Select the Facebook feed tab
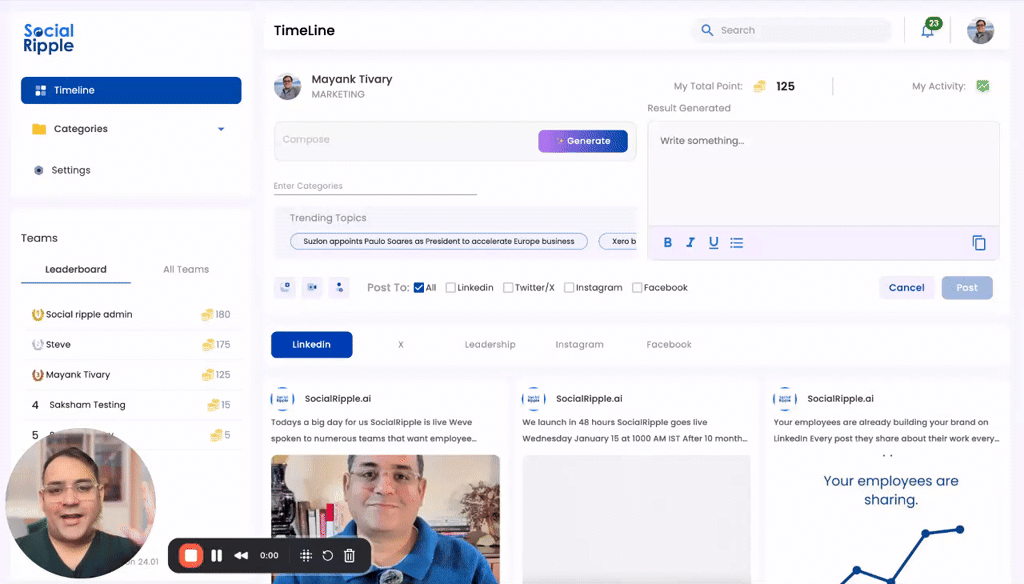This screenshot has height=584, width=1024. [x=668, y=344]
